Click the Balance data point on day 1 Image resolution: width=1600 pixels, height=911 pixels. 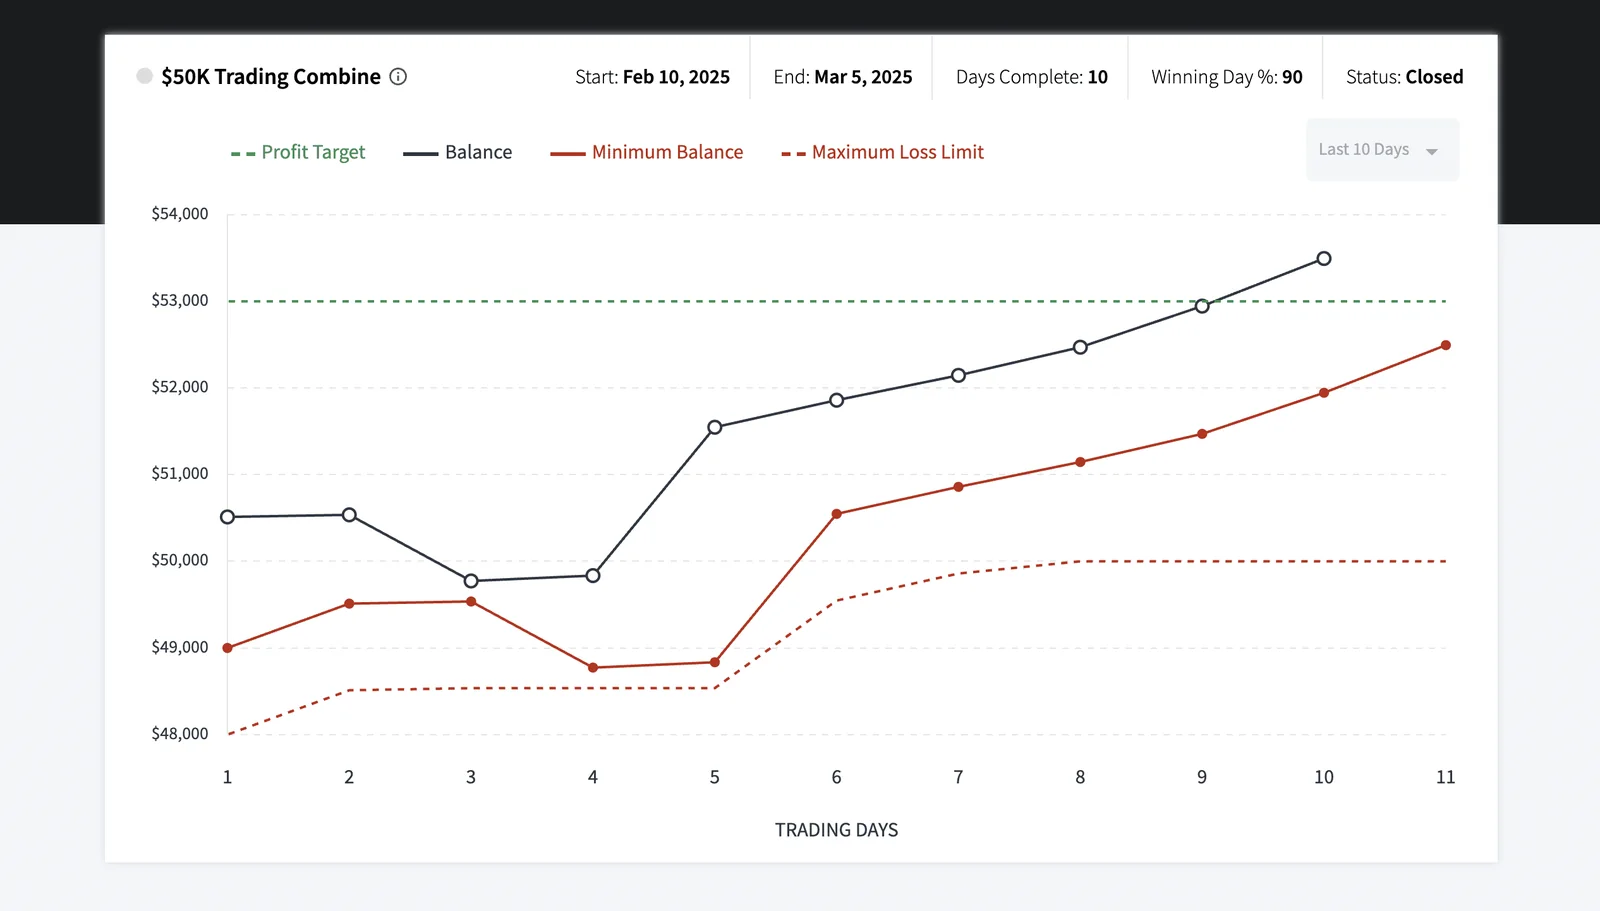[228, 517]
